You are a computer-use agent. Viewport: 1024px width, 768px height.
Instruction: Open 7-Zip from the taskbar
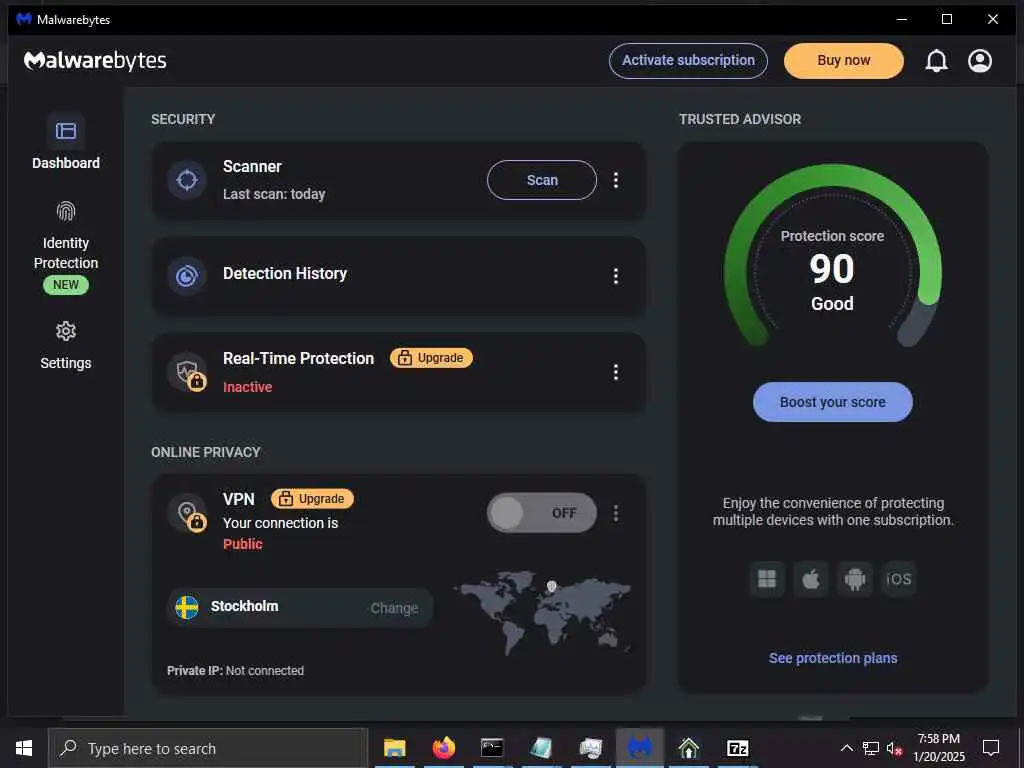click(x=737, y=748)
